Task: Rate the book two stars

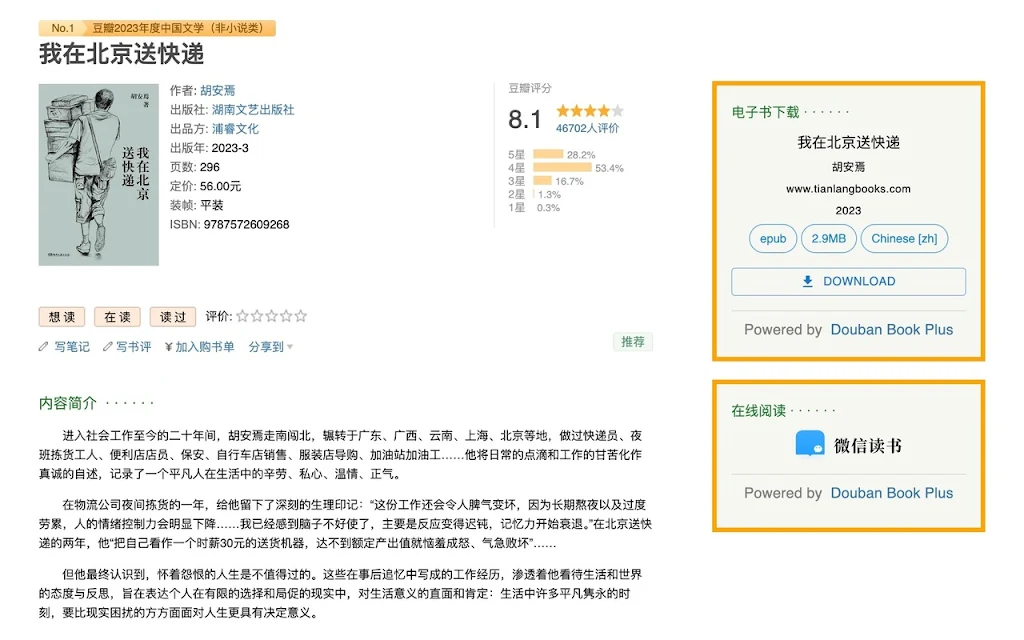Action: 257,316
